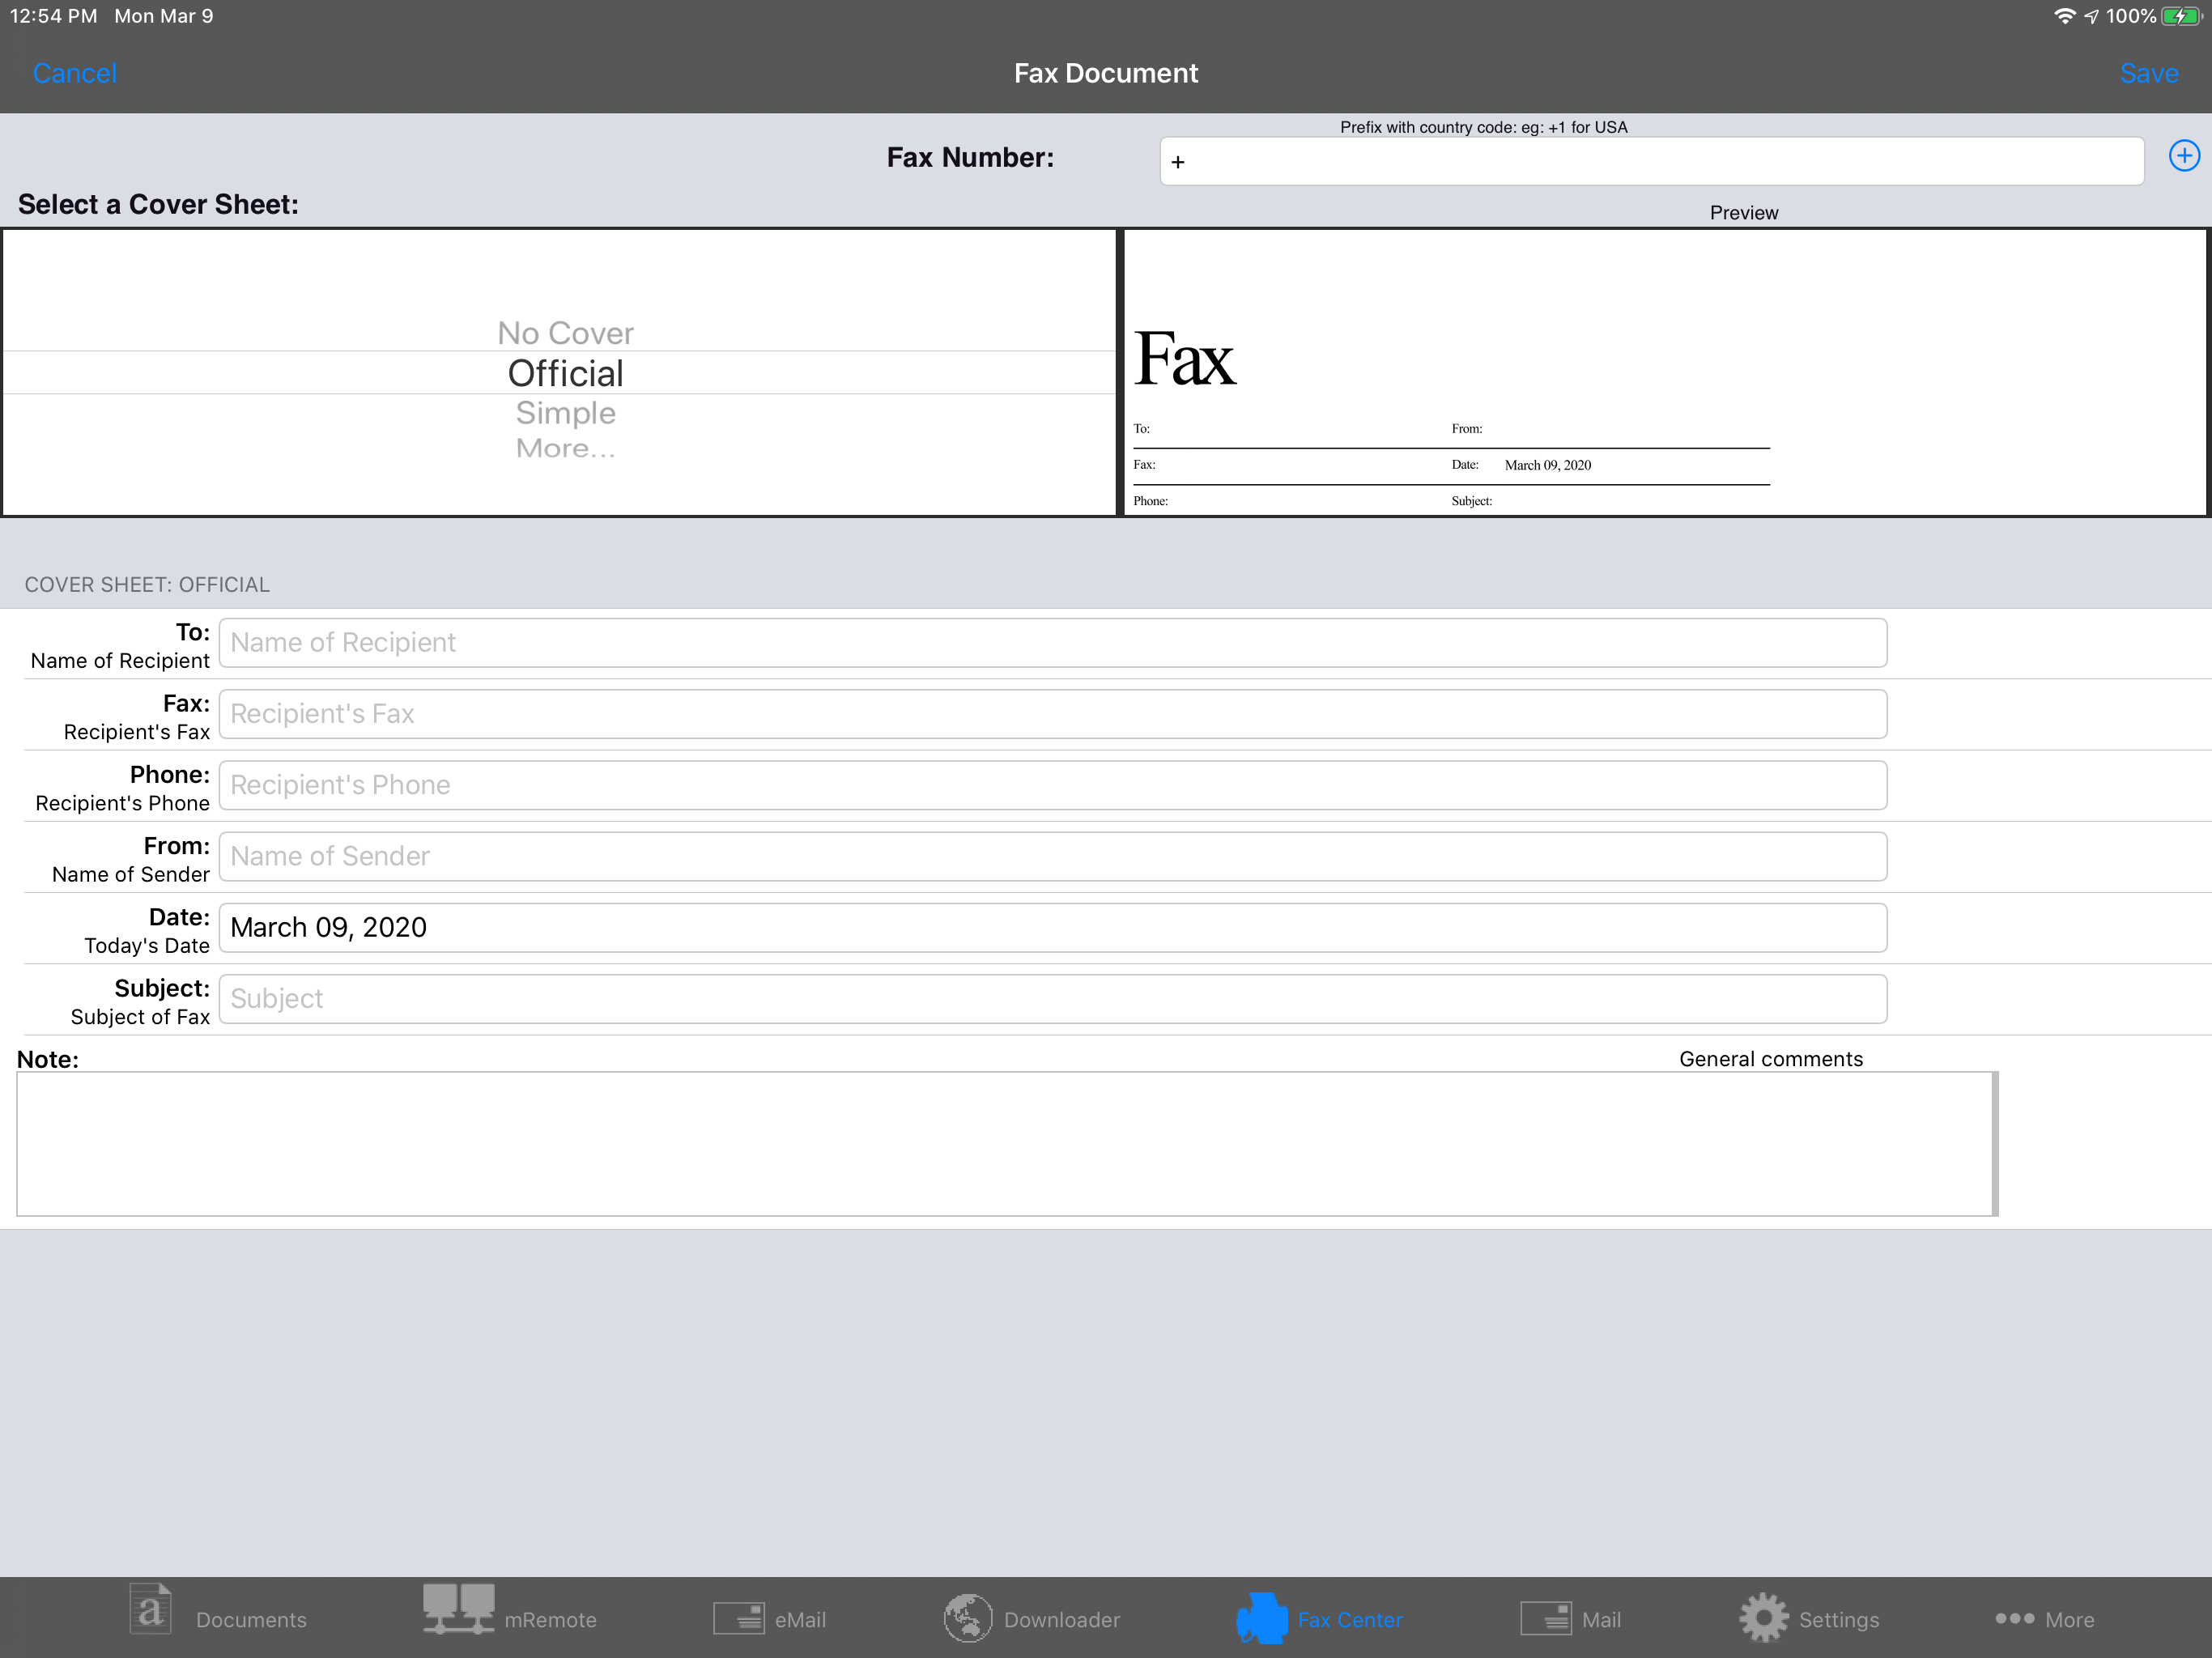Tap the 'COVER SHEET: OFFICIAL' section header

coord(147,584)
